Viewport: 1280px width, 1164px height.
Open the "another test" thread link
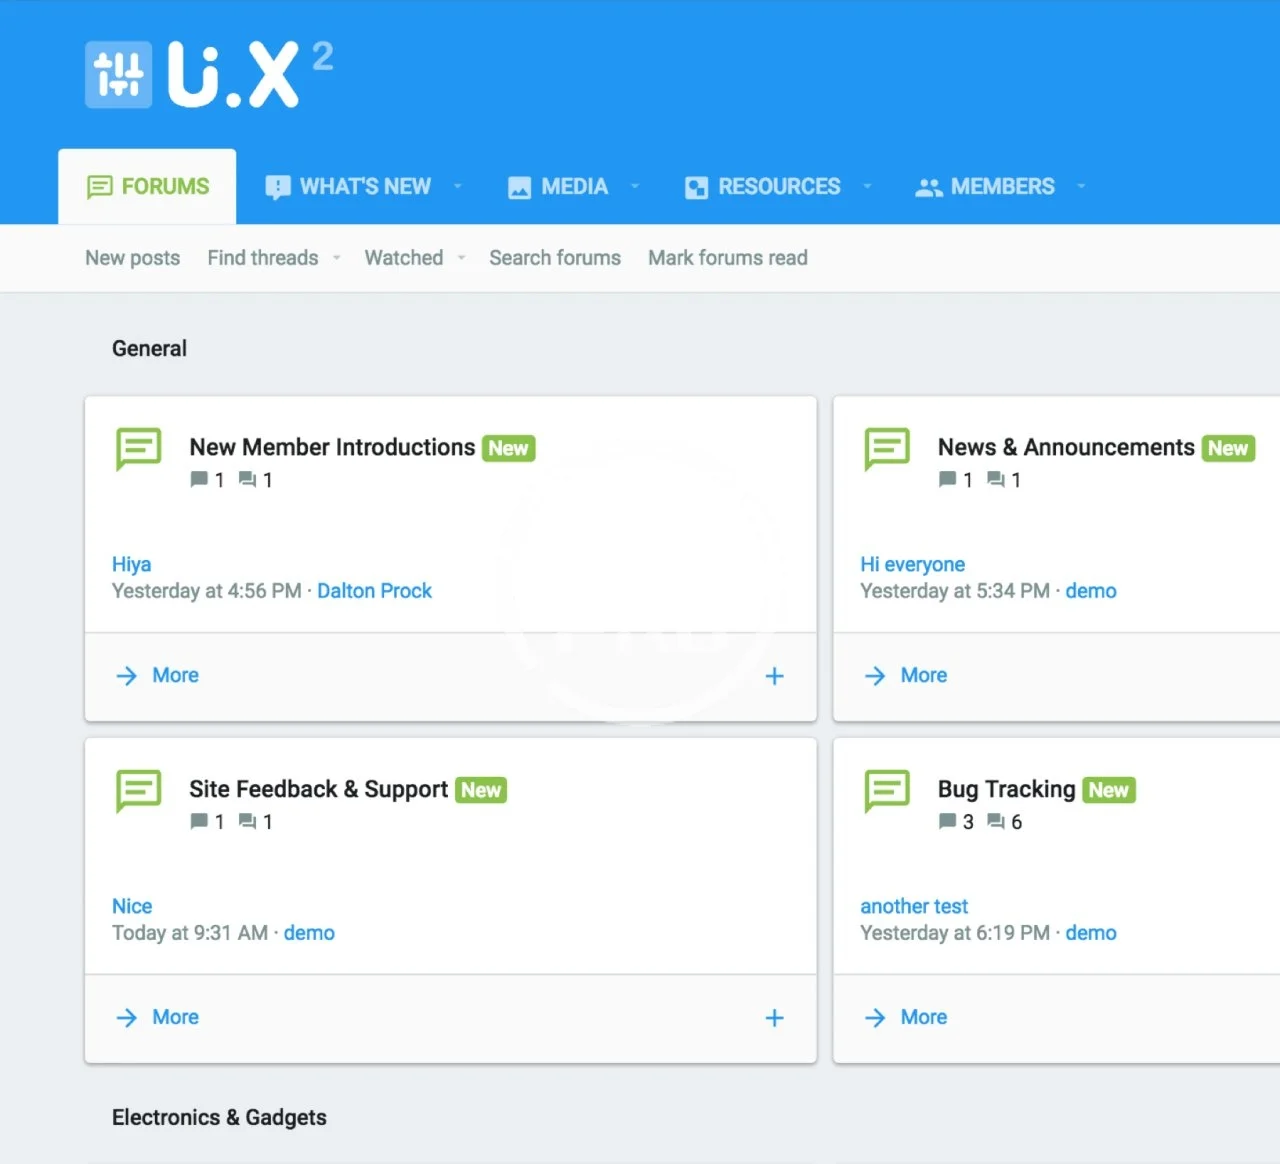click(x=914, y=906)
